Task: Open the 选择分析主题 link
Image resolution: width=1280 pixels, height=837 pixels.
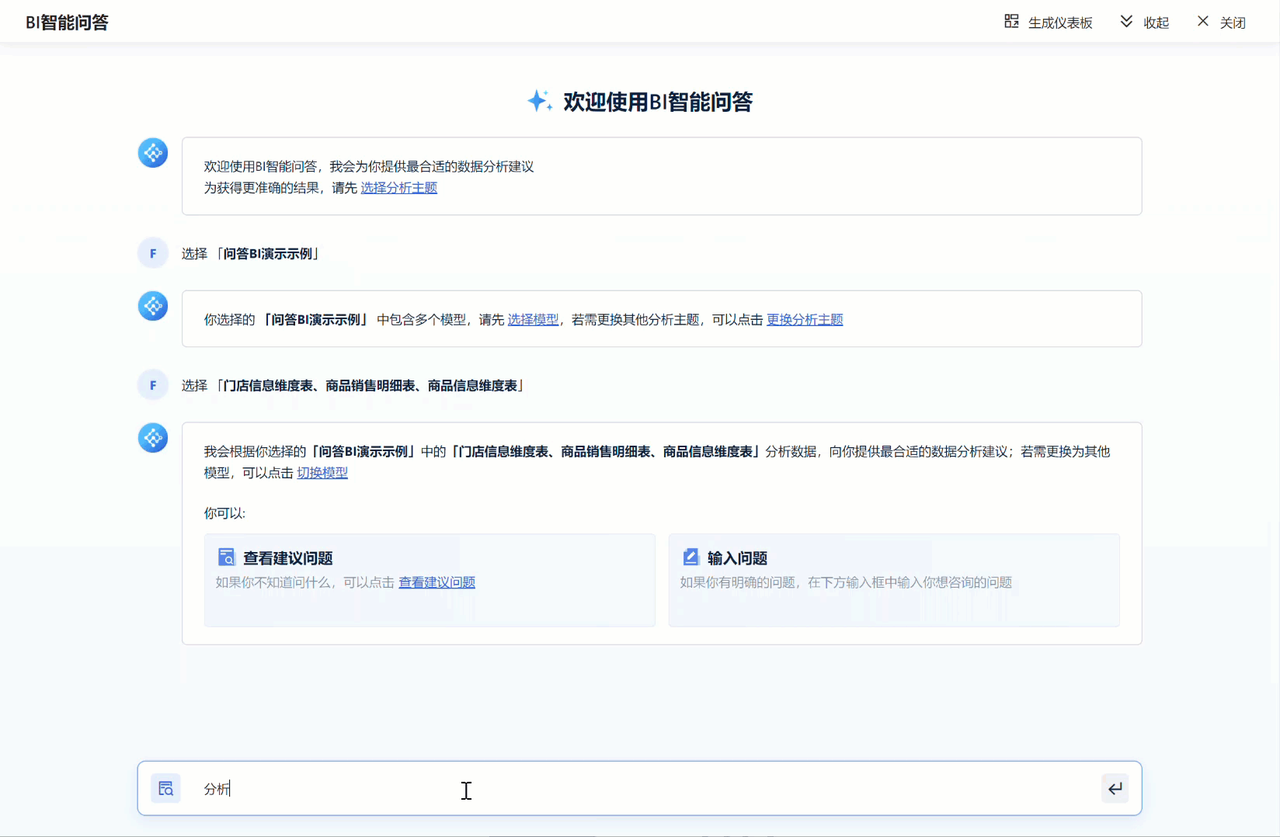Action: [x=399, y=188]
